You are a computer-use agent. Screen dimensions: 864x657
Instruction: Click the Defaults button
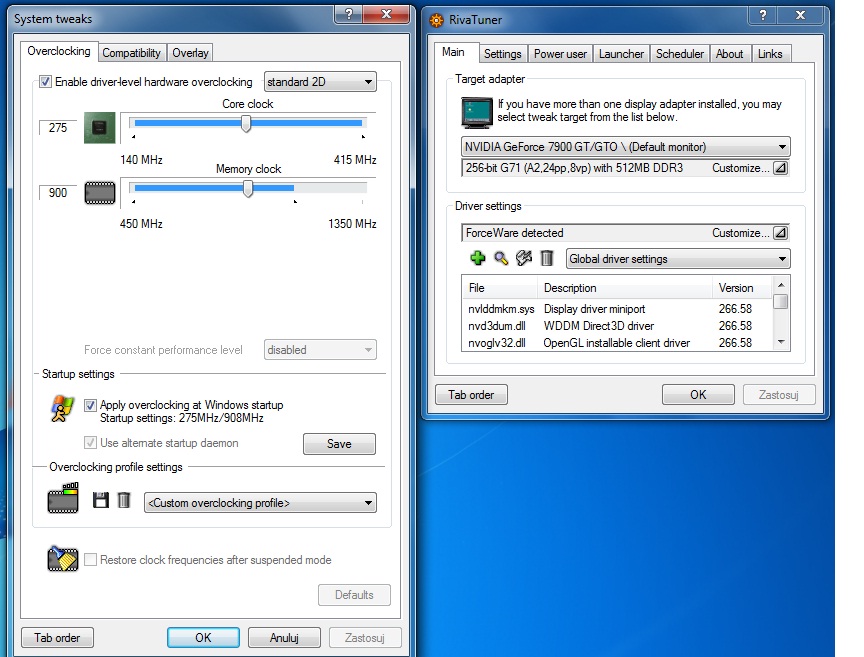tap(354, 595)
